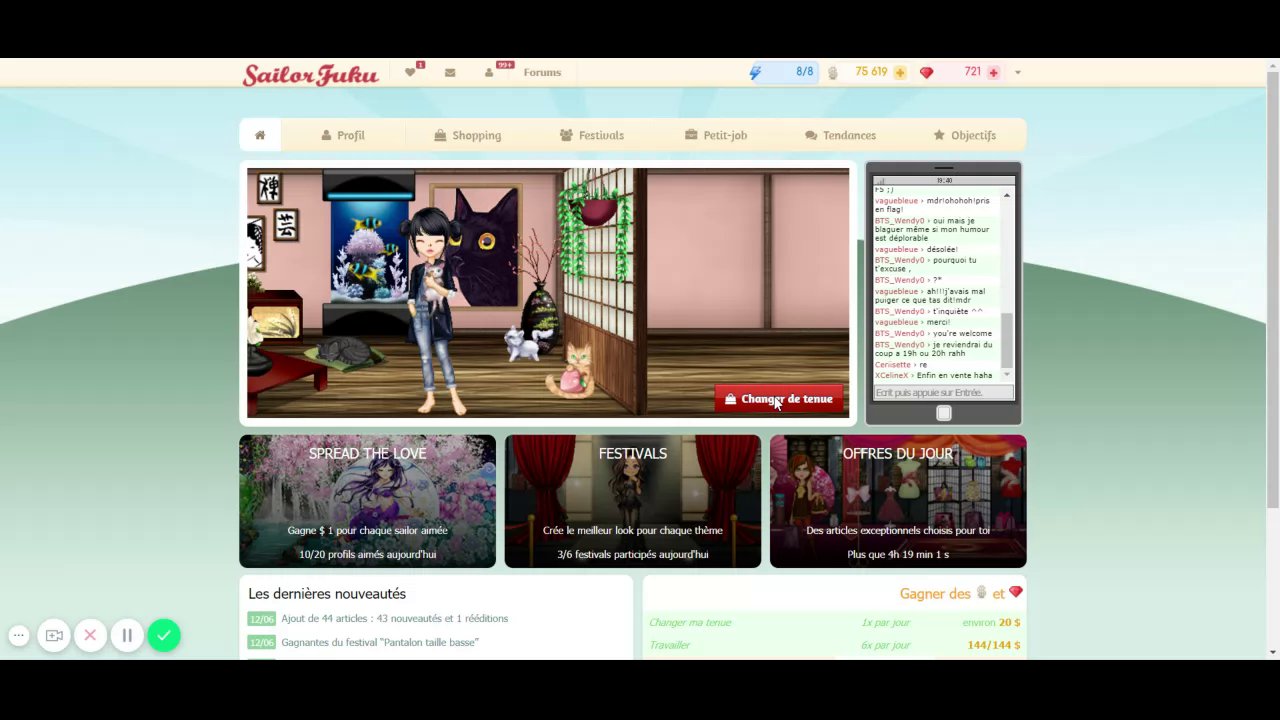The width and height of the screenshot is (1280, 720).
Task: Open the SailorFuku logo home link
Action: [310, 74]
